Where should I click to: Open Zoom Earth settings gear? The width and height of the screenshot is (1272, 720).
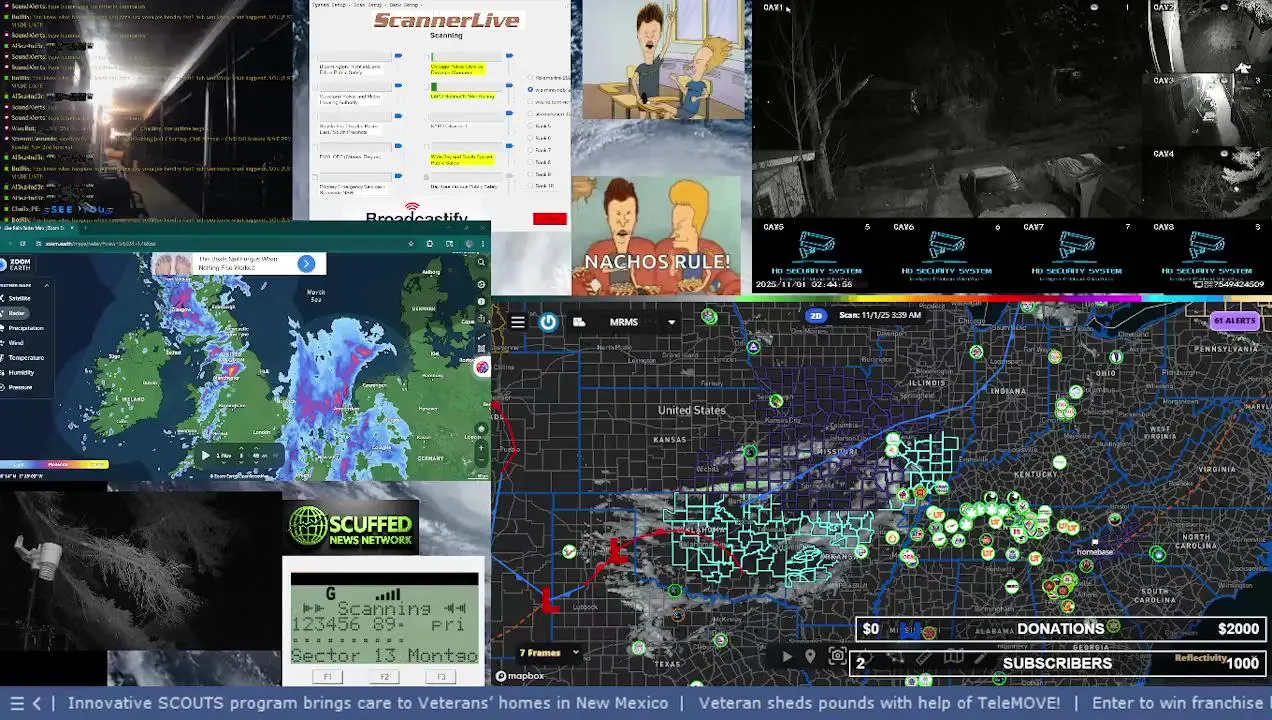481,284
